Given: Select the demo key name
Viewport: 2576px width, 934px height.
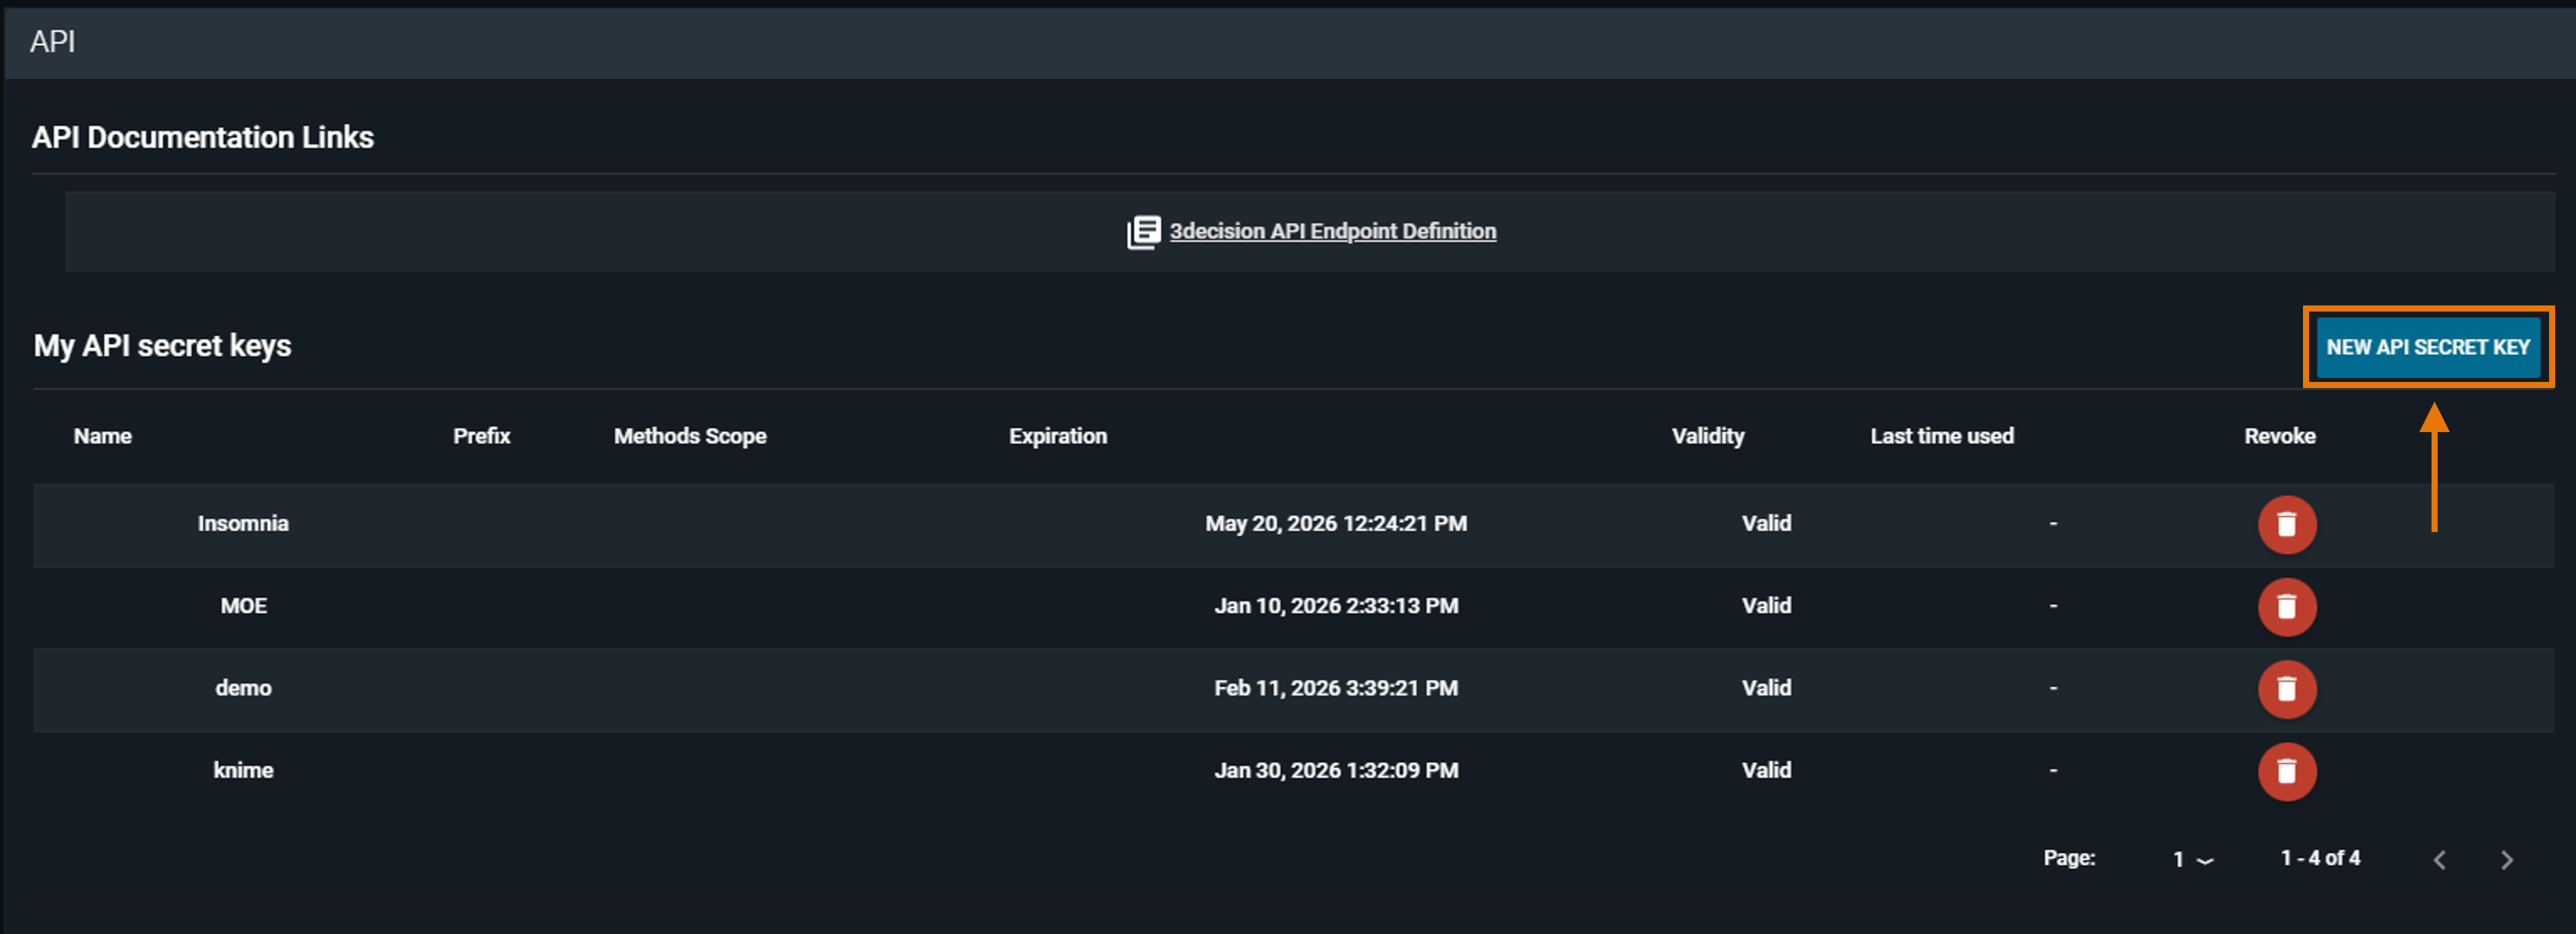Looking at the screenshot, I should [243, 687].
